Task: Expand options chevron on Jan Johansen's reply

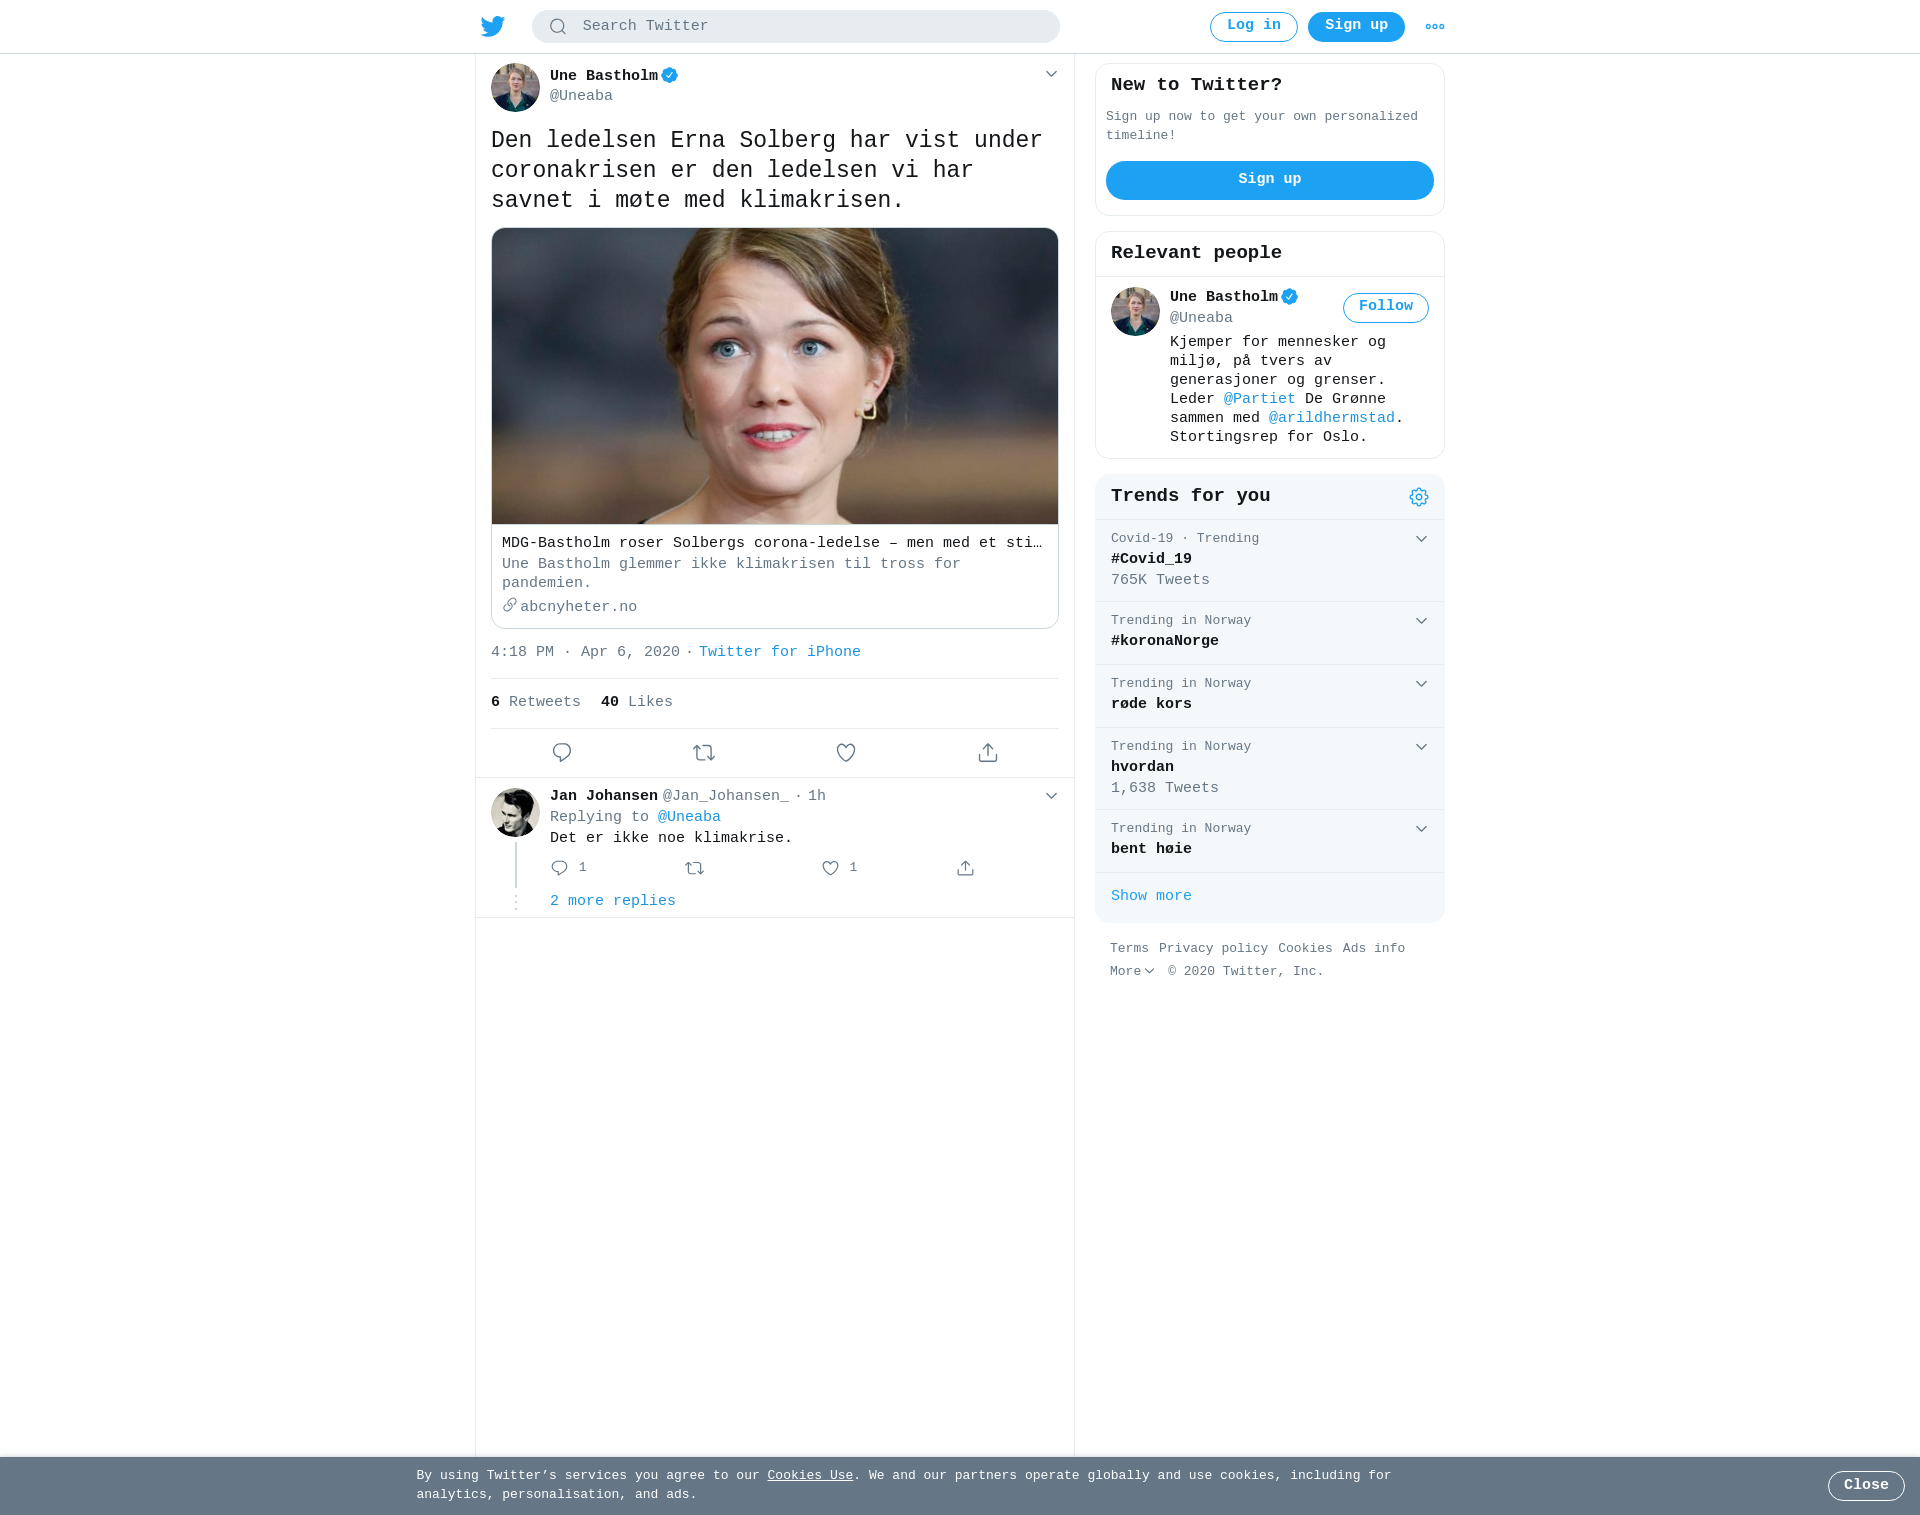Action: click(x=1051, y=796)
